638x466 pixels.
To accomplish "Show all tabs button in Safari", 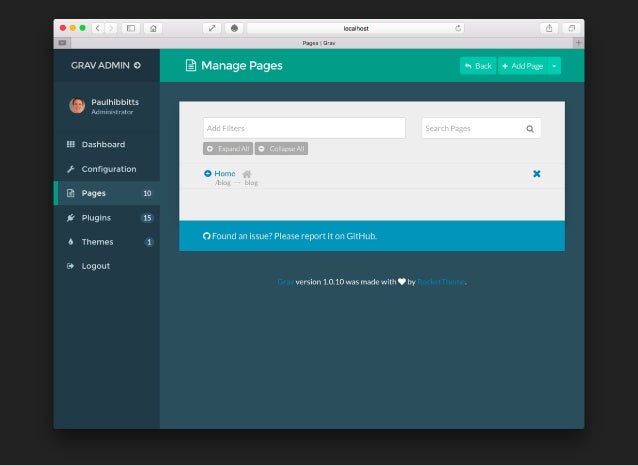I will (571, 28).
